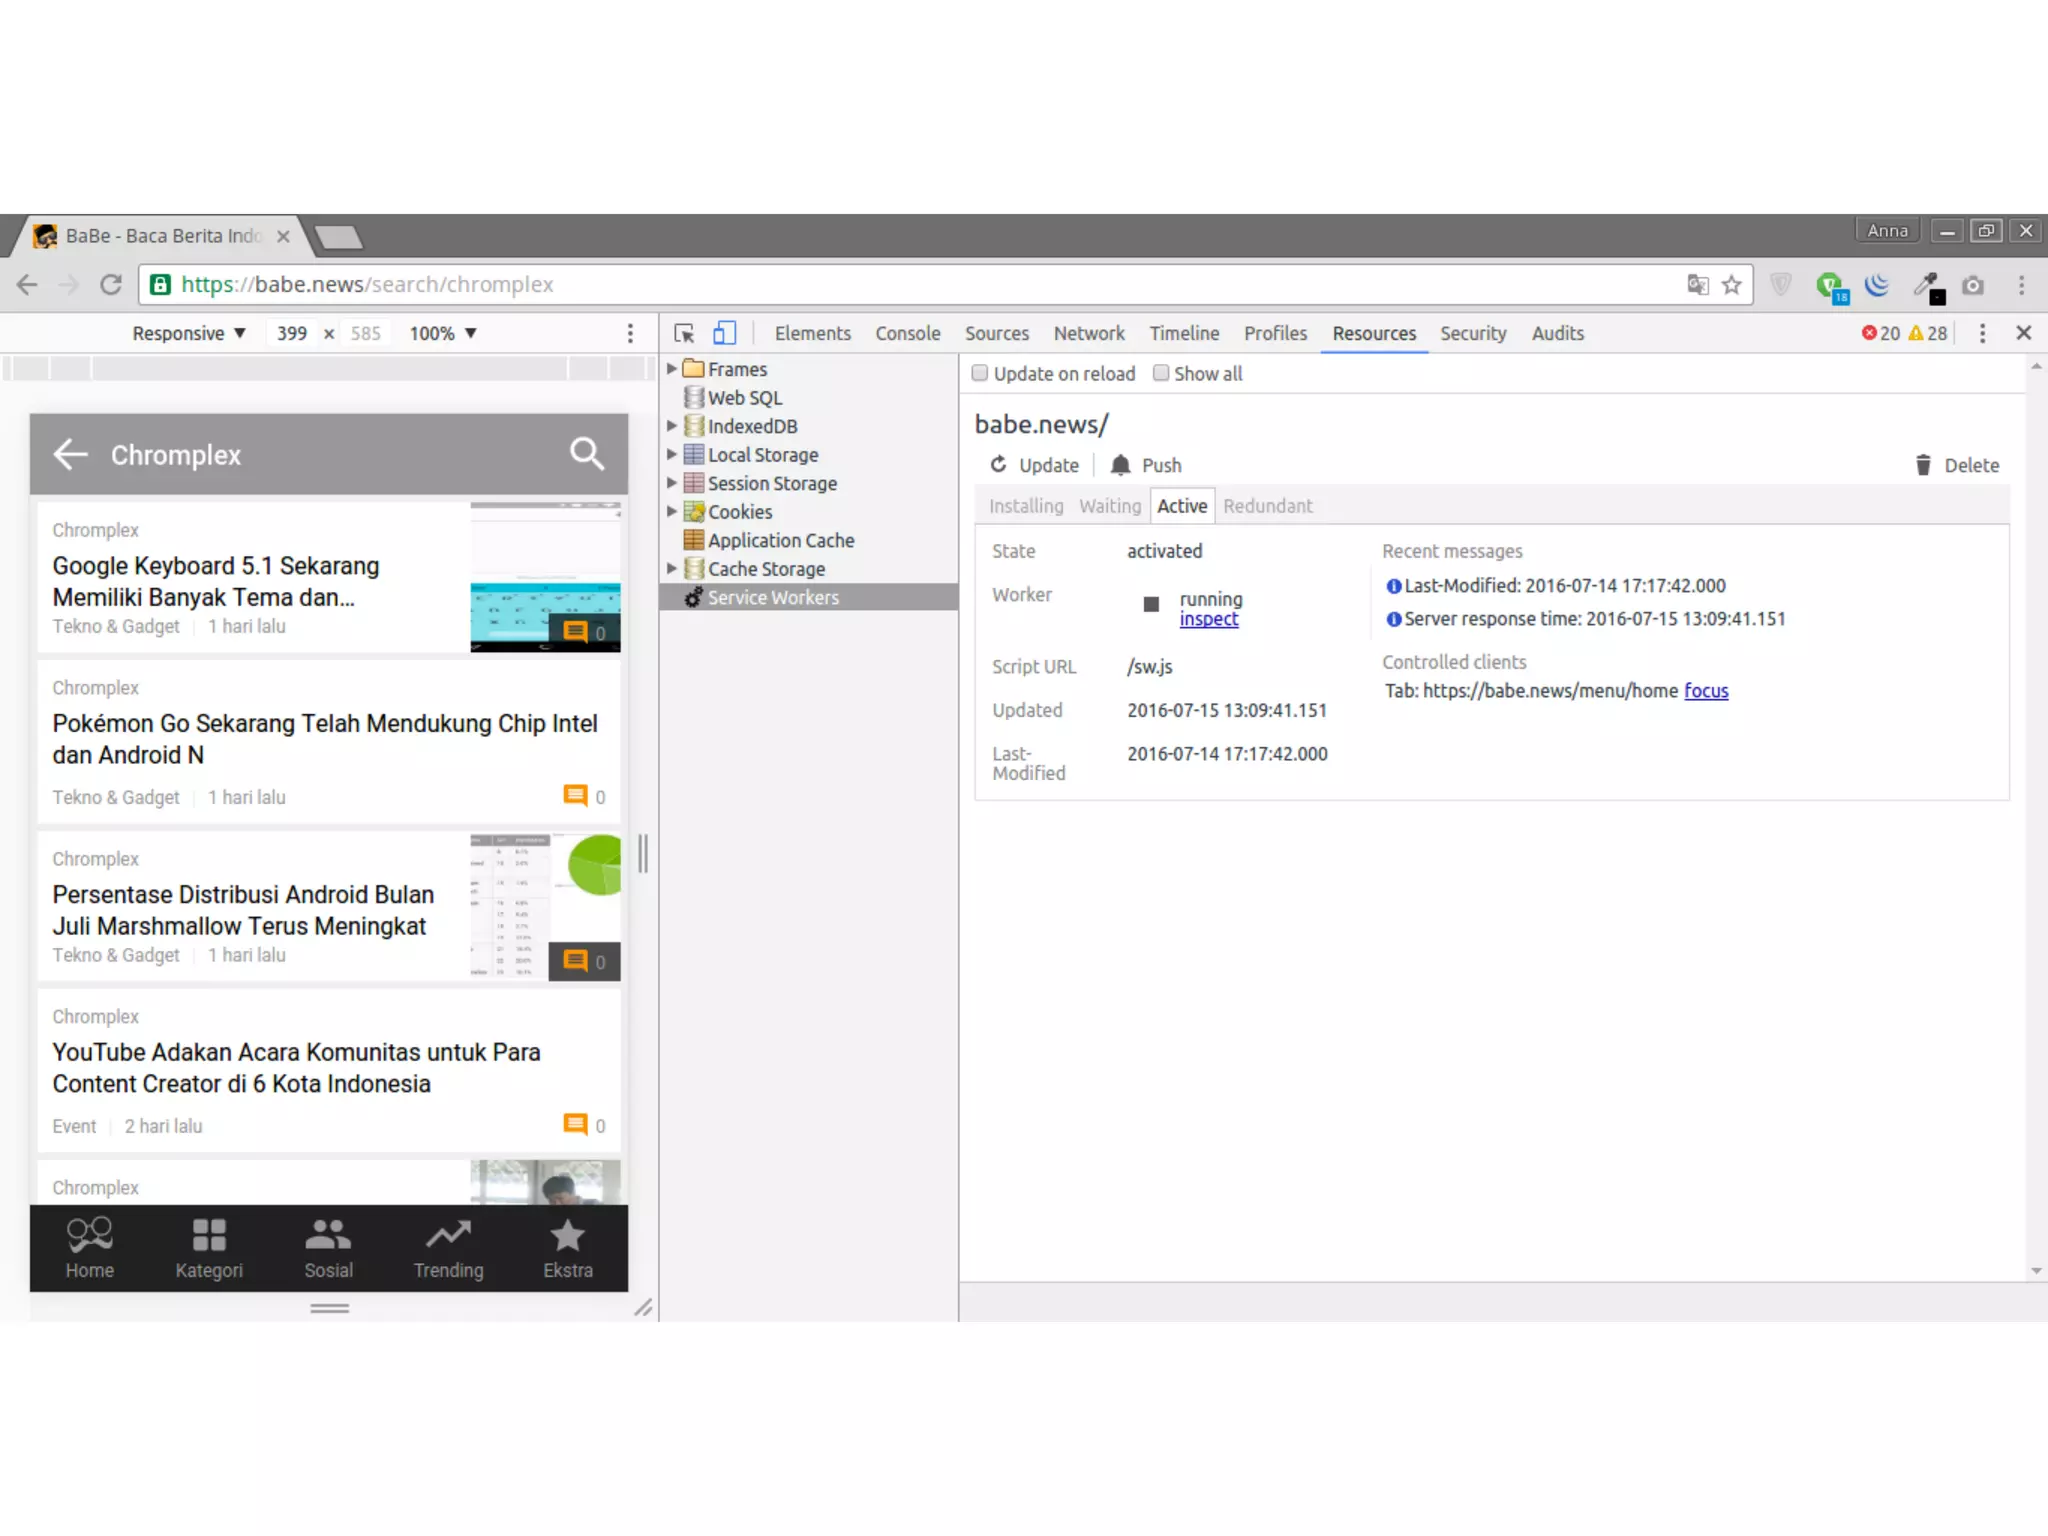Screen dimensions: 2048x1536
Task: Expand the Frames tree node
Action: 672,369
